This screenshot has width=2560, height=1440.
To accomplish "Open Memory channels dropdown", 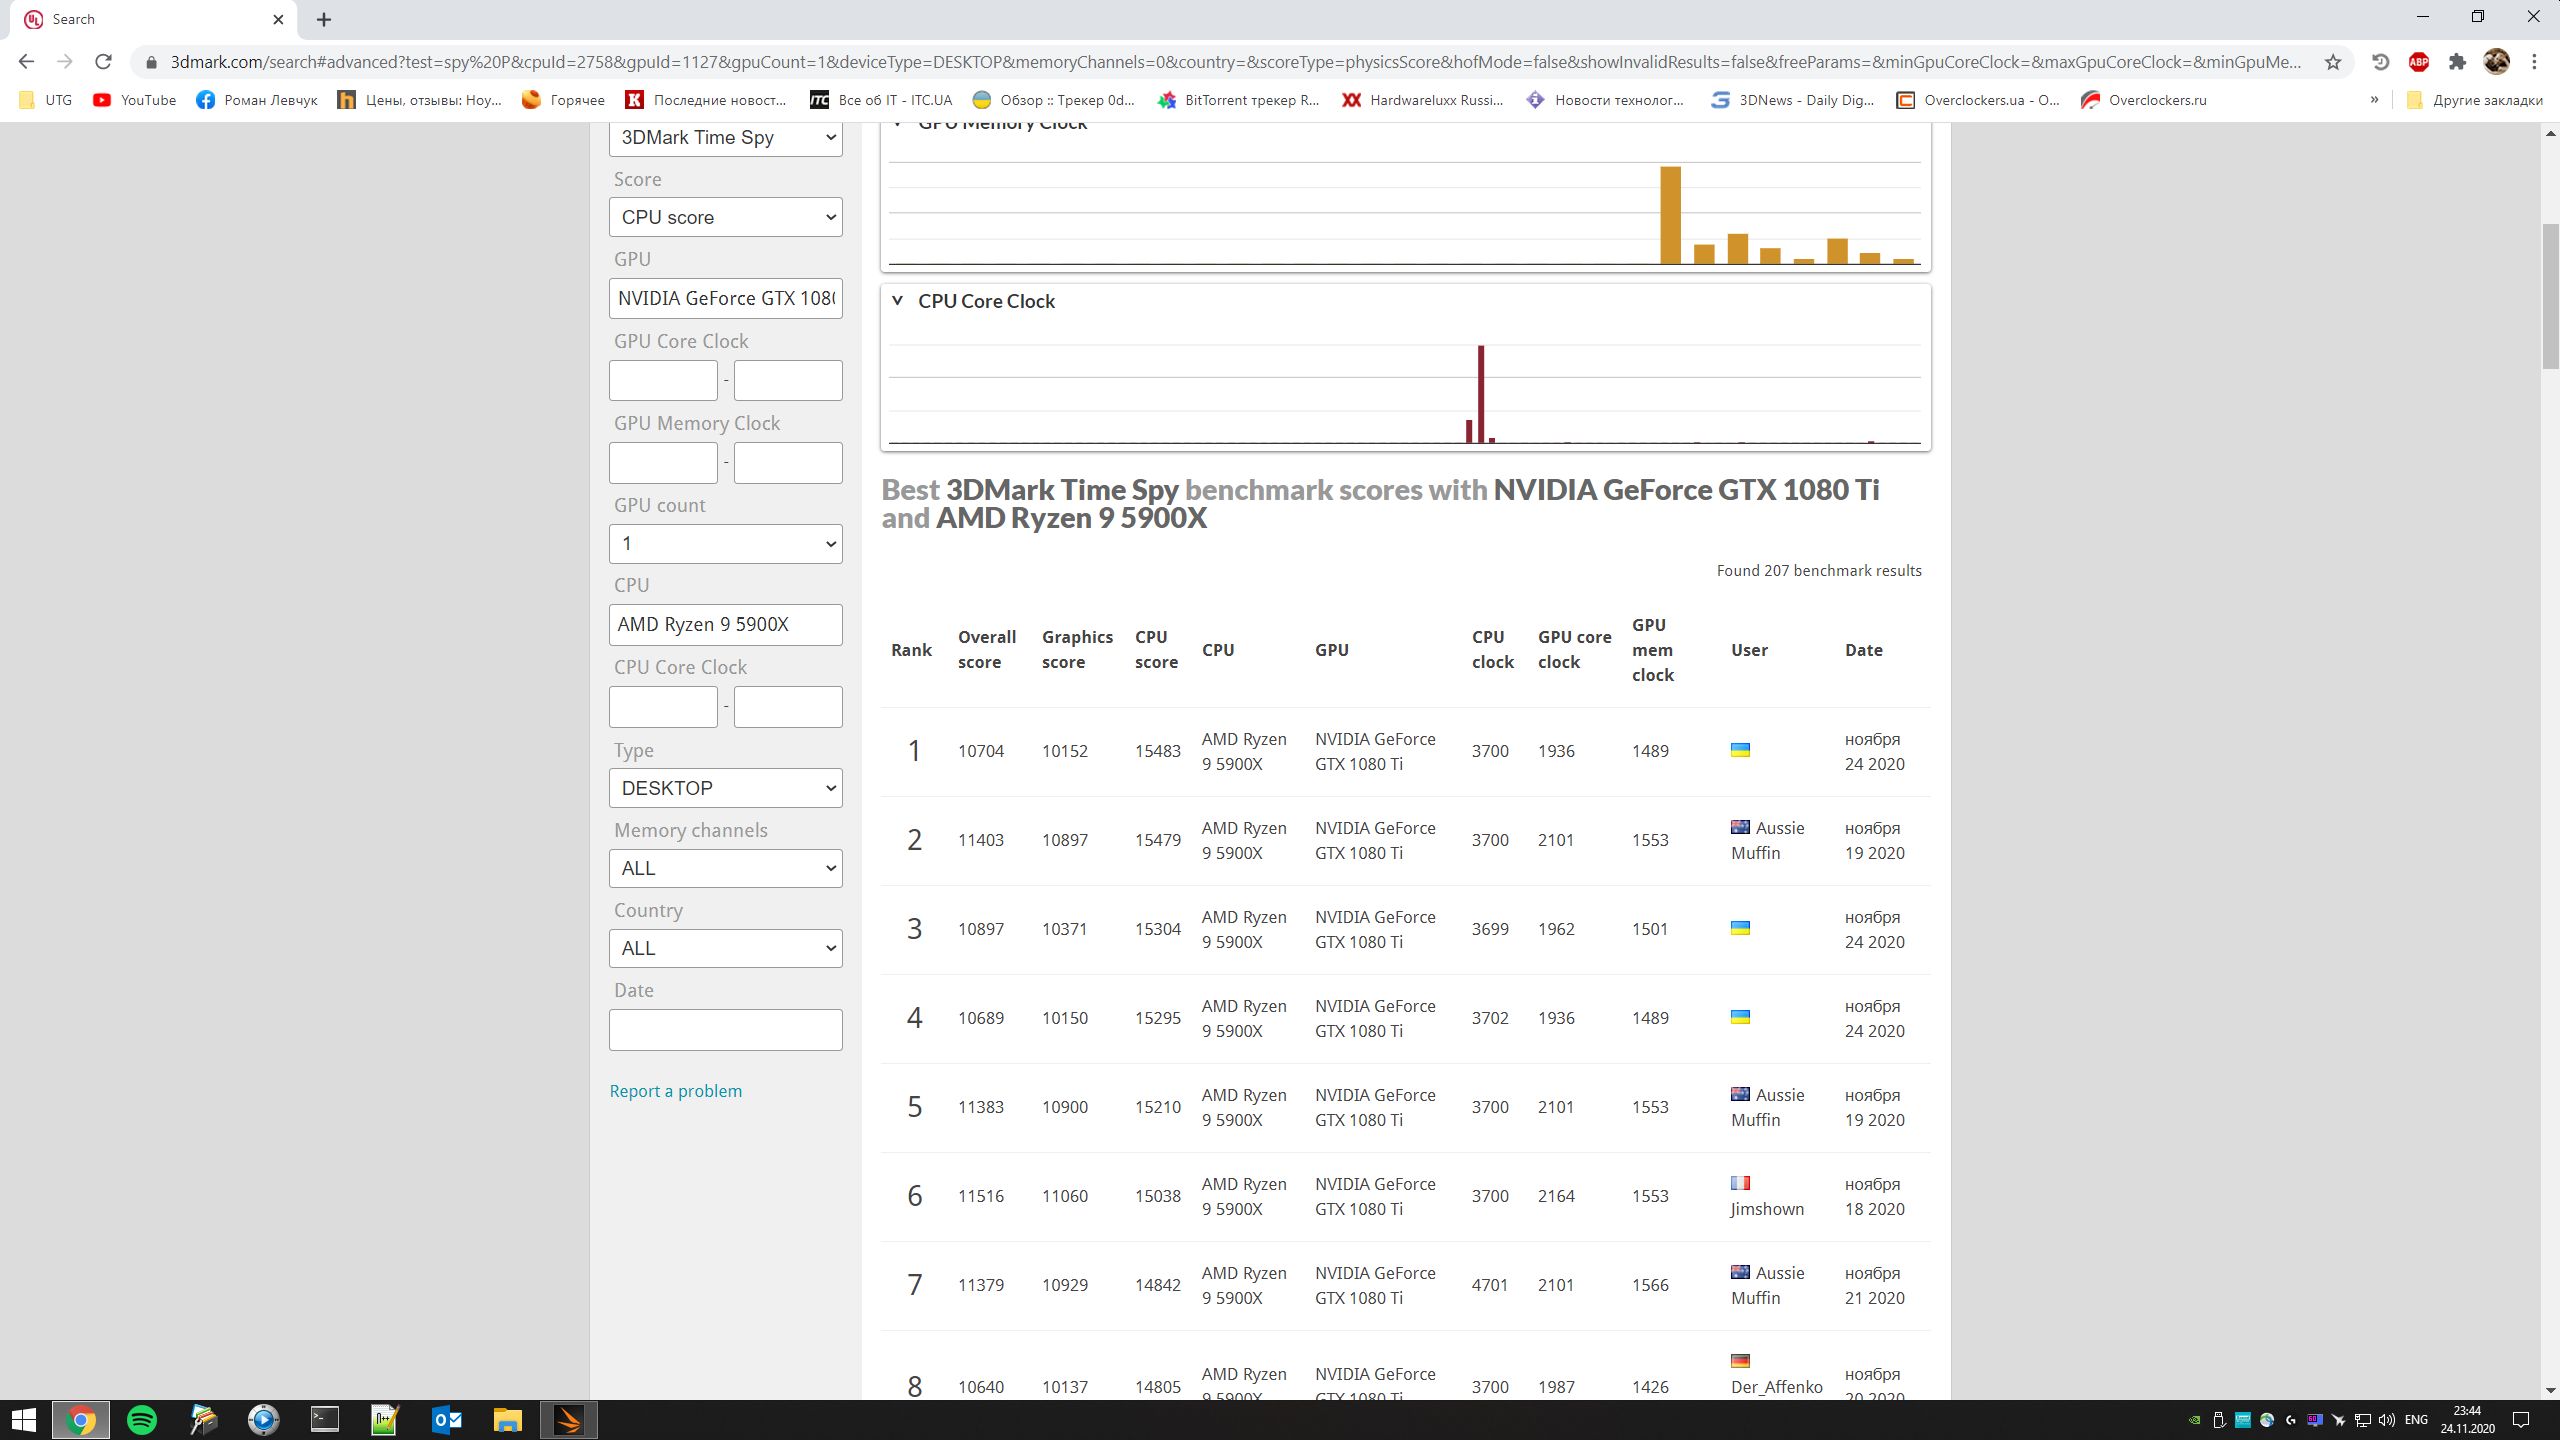I will click(726, 868).
